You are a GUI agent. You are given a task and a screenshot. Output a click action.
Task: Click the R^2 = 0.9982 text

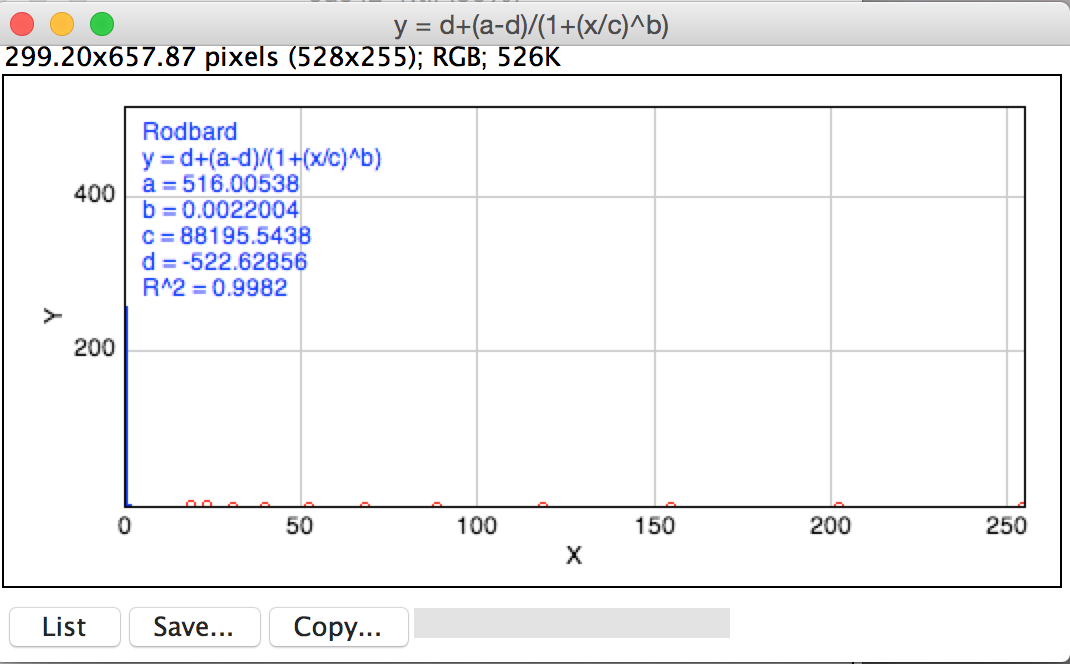point(215,288)
